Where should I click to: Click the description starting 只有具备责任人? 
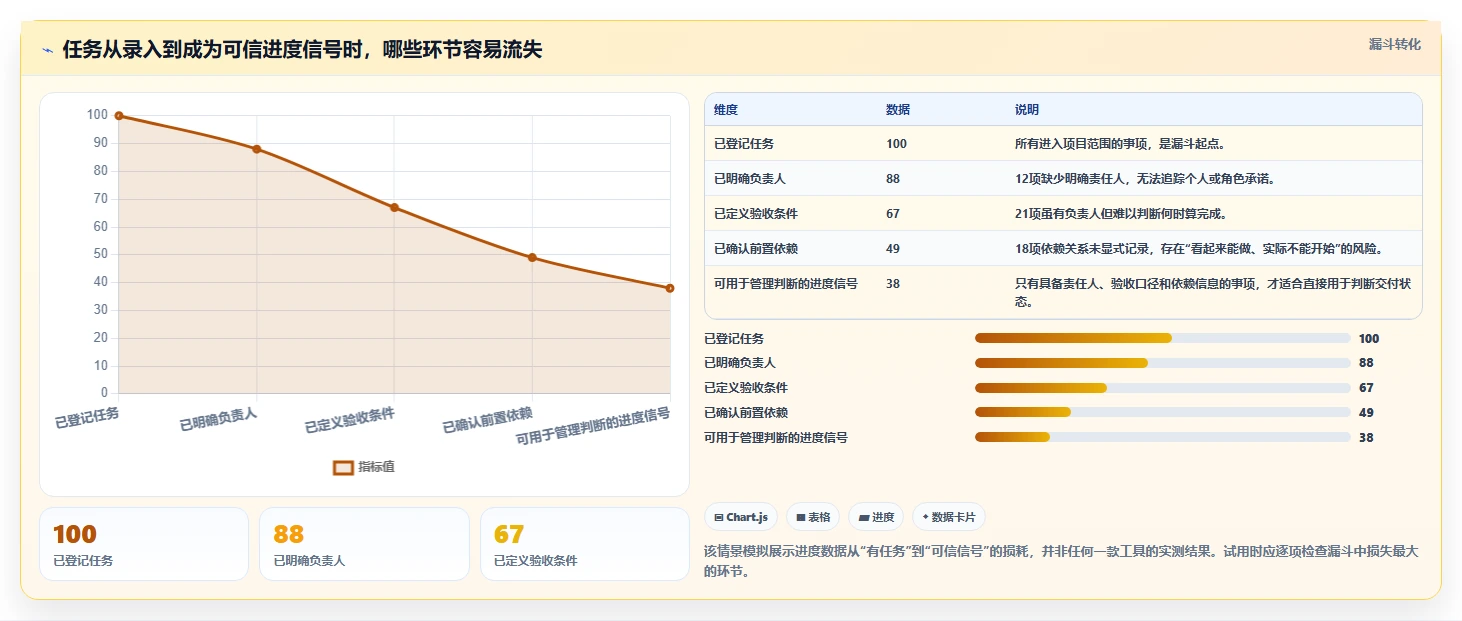[1213, 292]
